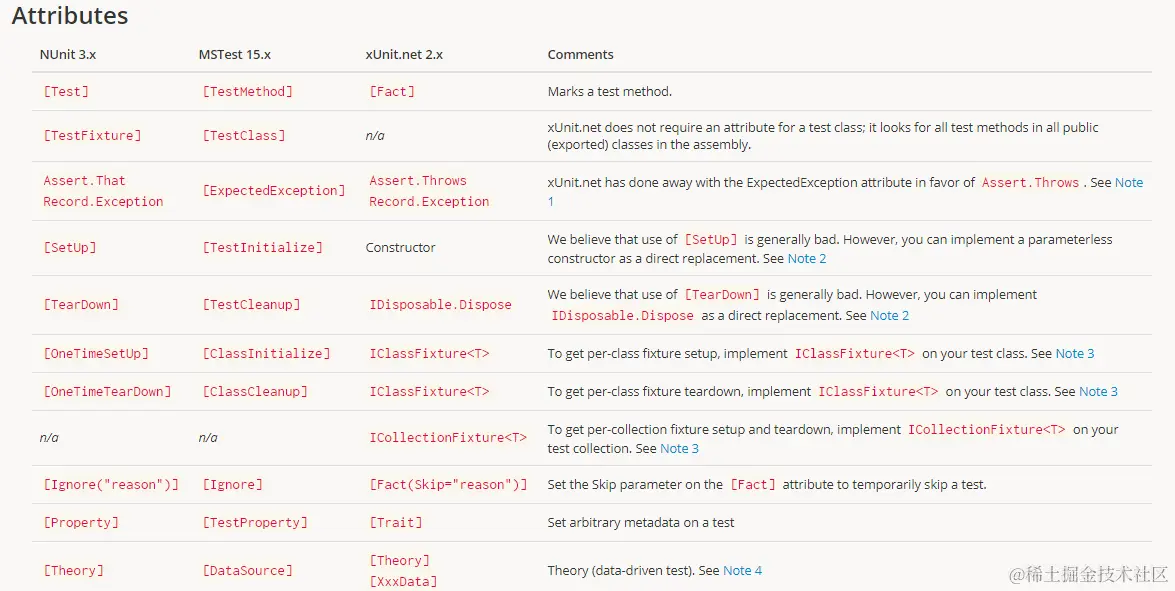Image resolution: width=1175 pixels, height=591 pixels.
Task: Click n/a in the [TestFixture] row
Action: coord(375,136)
